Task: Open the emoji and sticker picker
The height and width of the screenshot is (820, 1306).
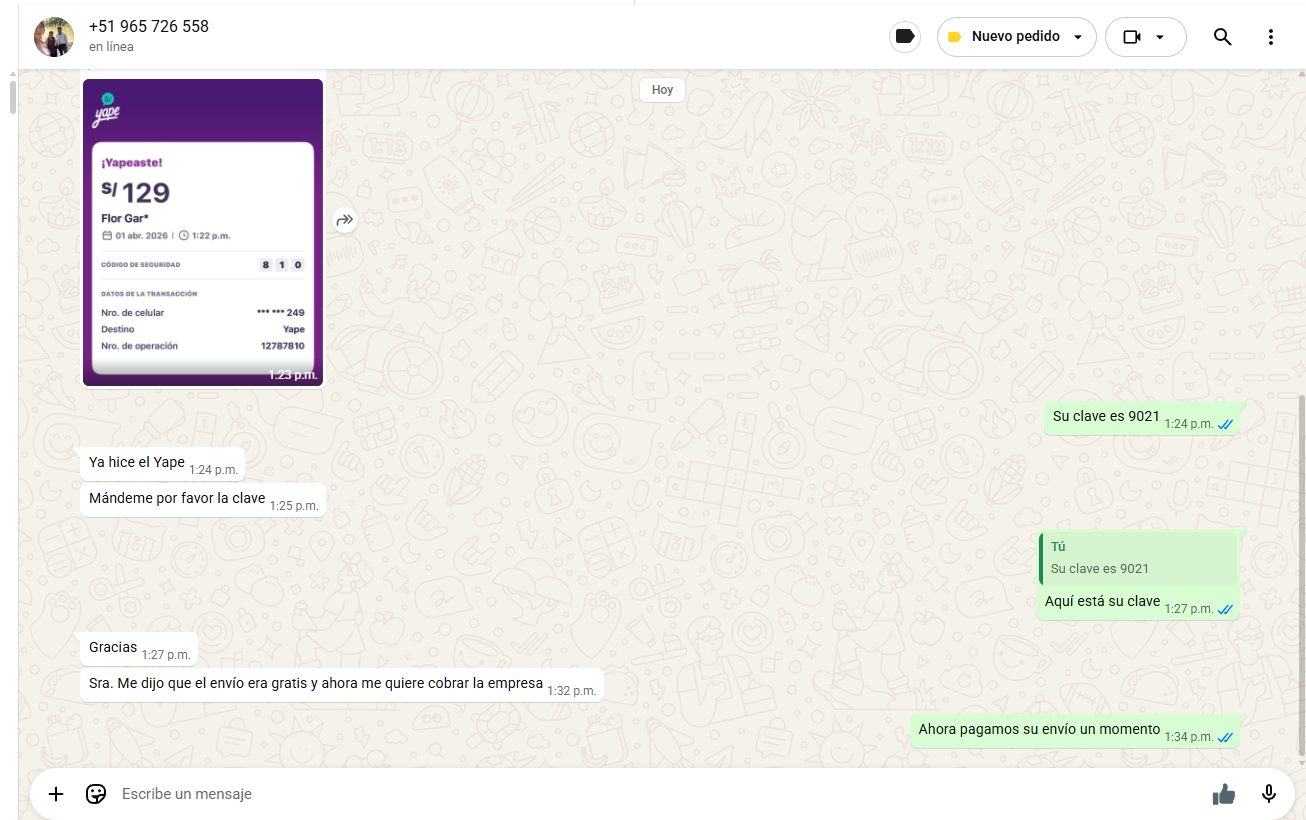Action: [96, 794]
